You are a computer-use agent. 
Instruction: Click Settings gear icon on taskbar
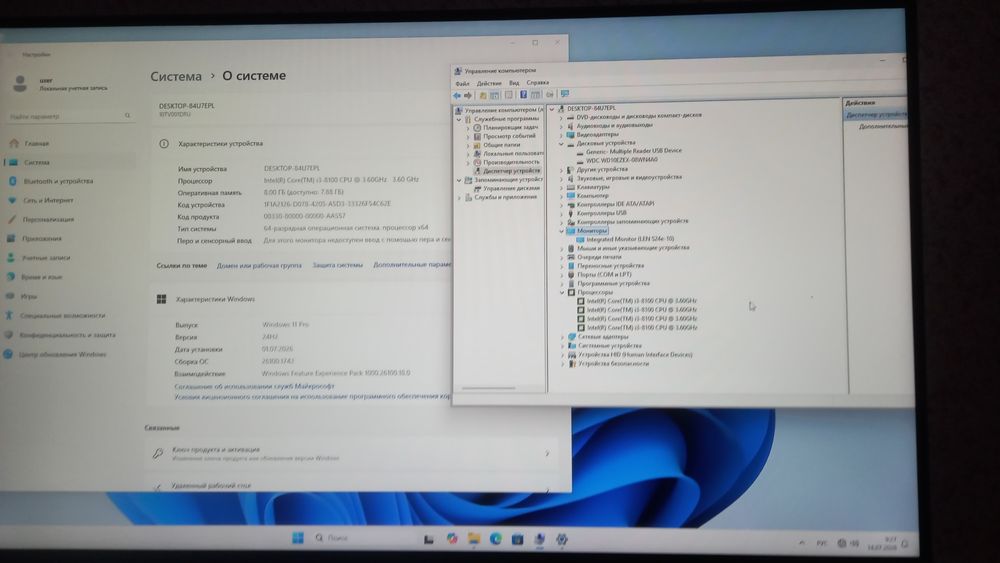click(x=561, y=539)
